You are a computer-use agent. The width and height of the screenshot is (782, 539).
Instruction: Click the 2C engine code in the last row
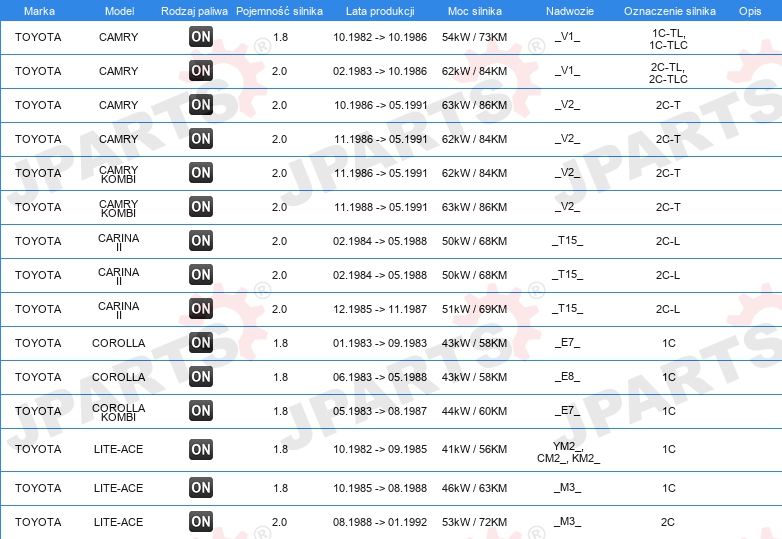coord(668,522)
